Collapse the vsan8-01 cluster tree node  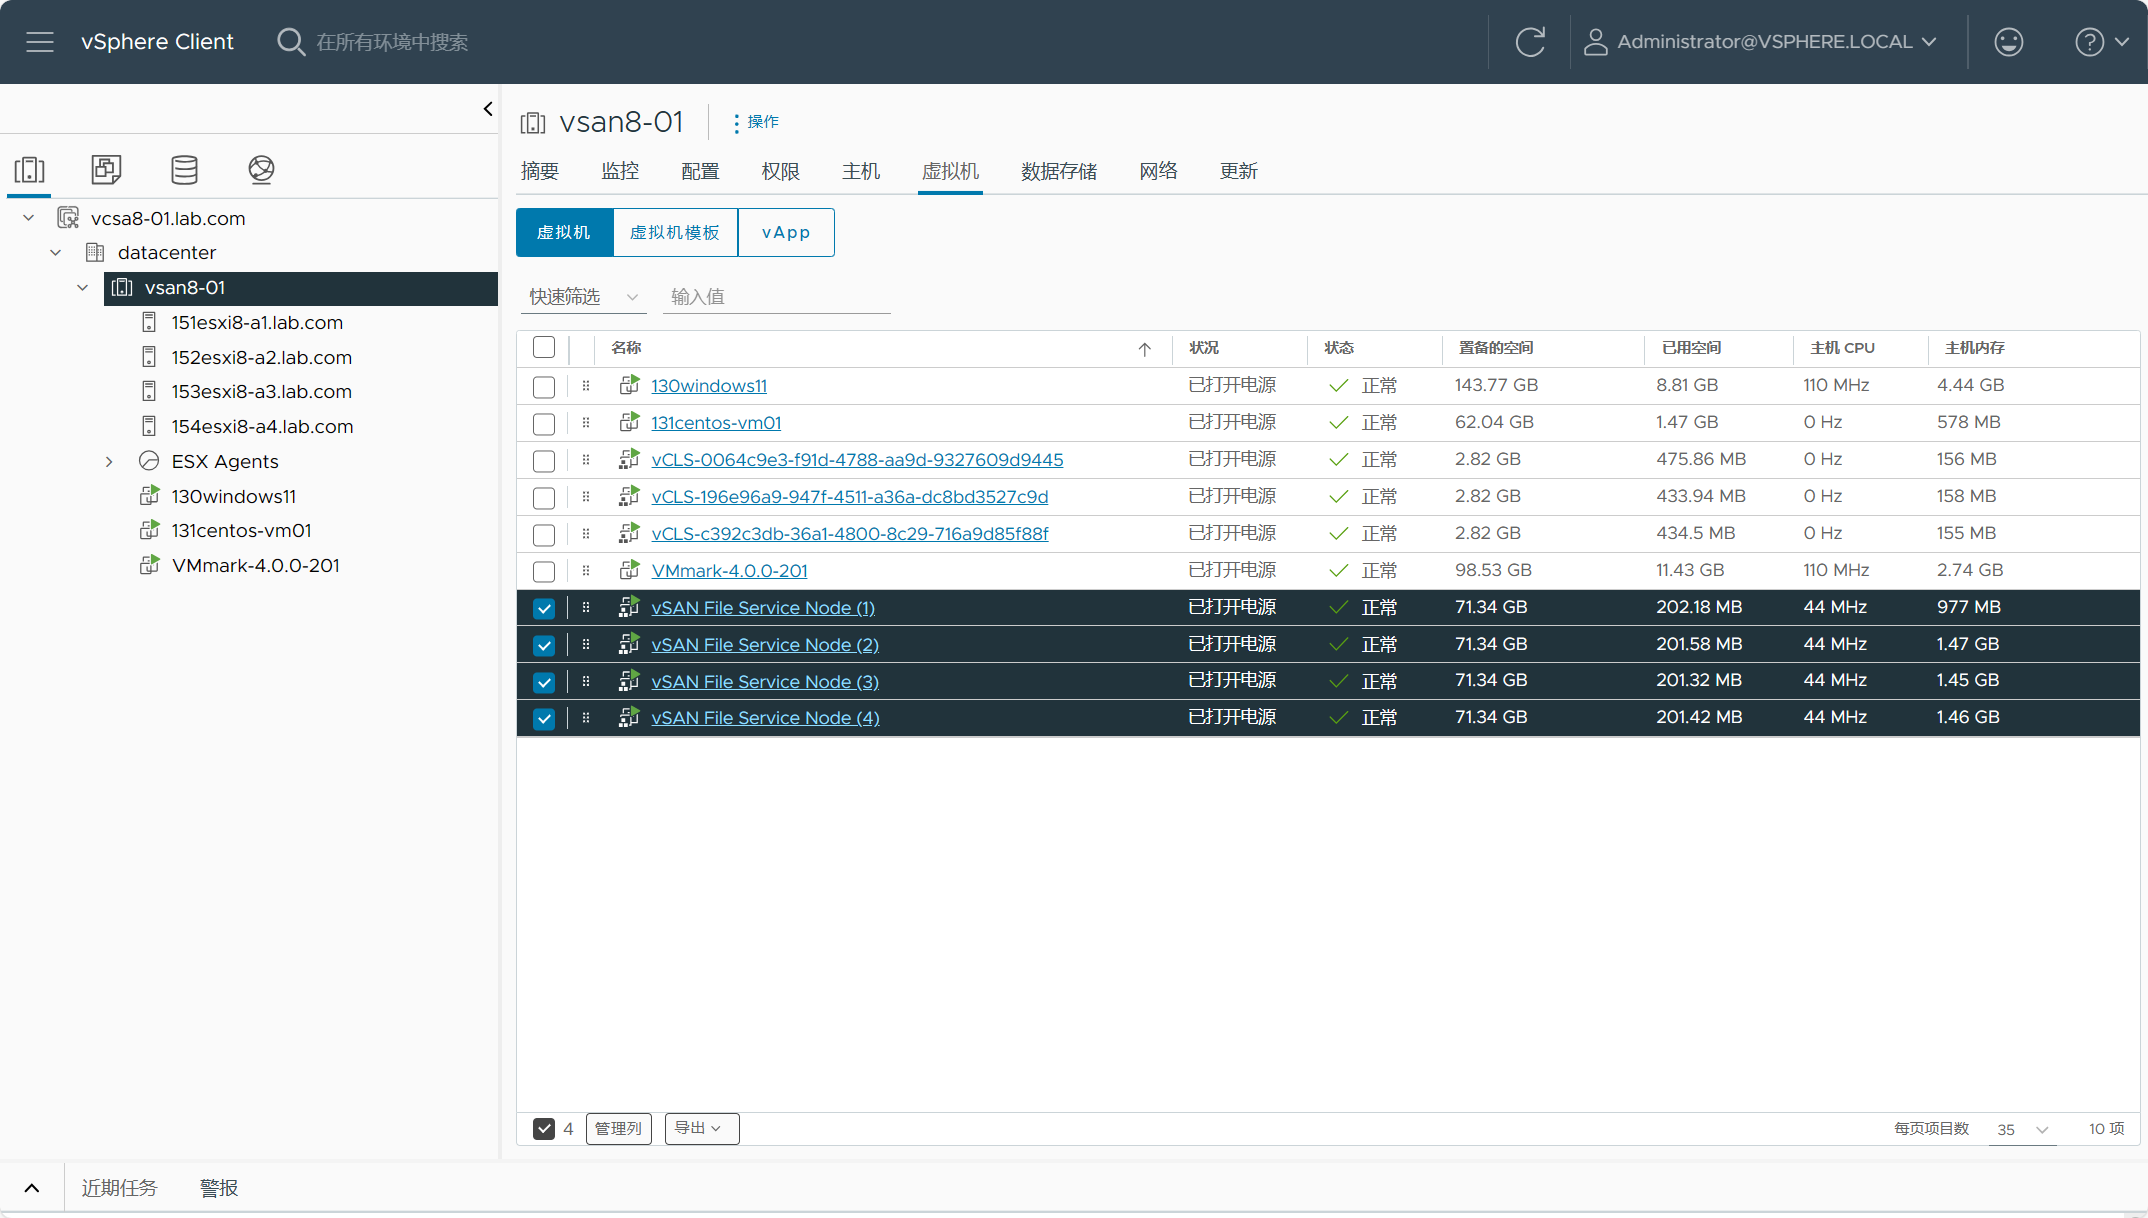point(83,287)
